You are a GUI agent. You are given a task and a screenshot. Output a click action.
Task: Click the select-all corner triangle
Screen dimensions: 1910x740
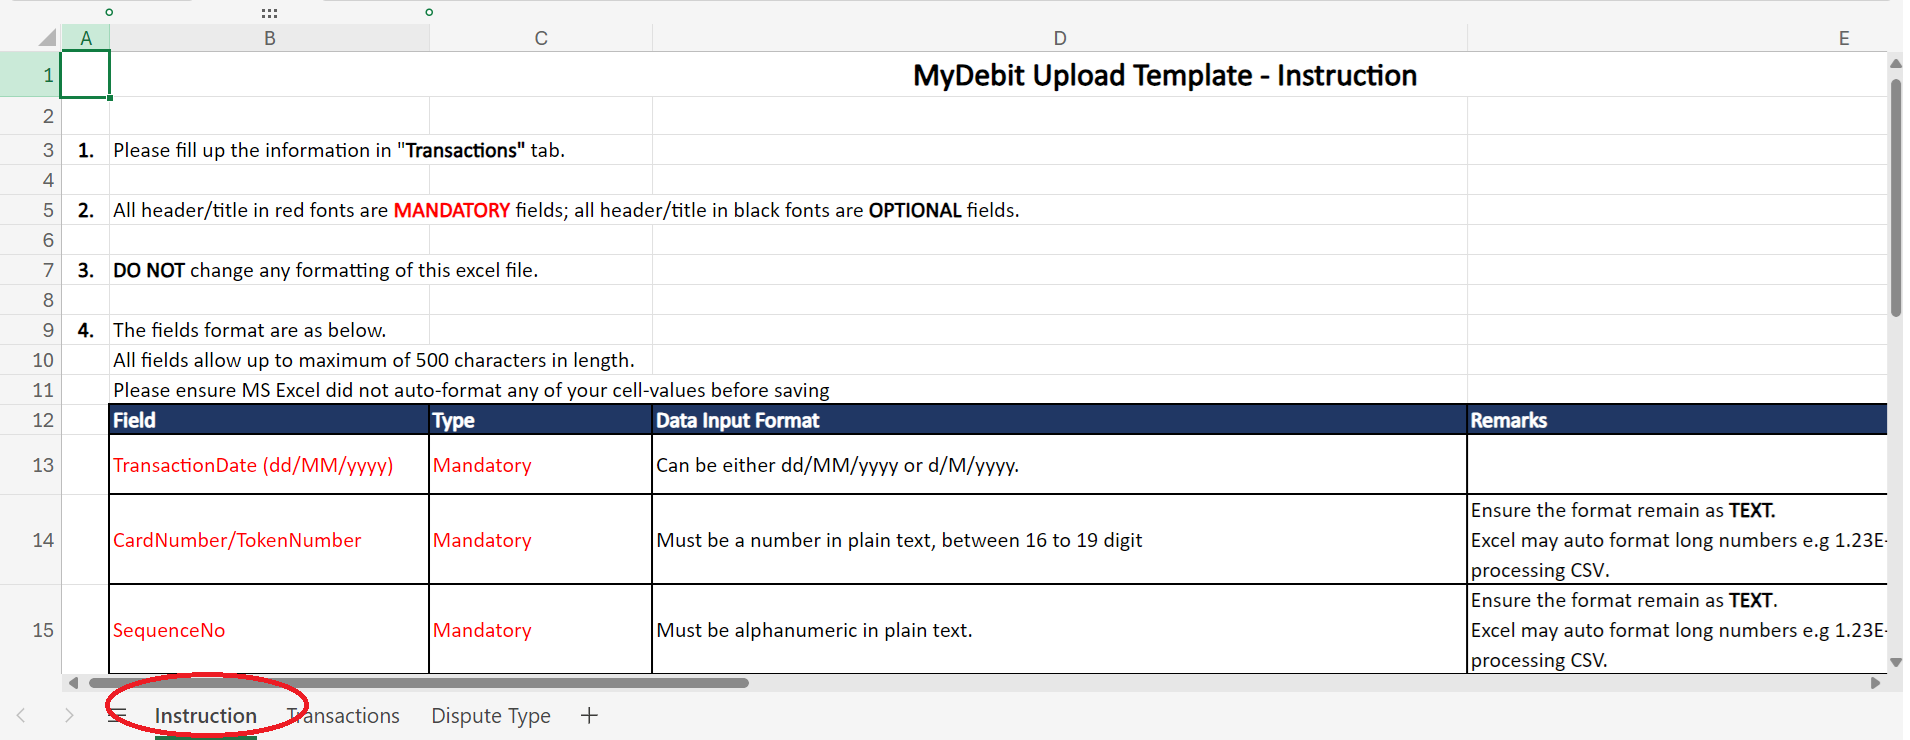pyautogui.click(x=46, y=38)
